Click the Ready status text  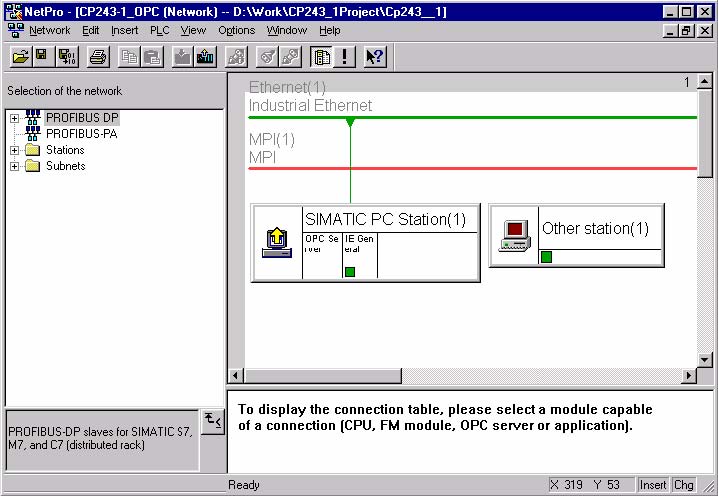point(244,485)
